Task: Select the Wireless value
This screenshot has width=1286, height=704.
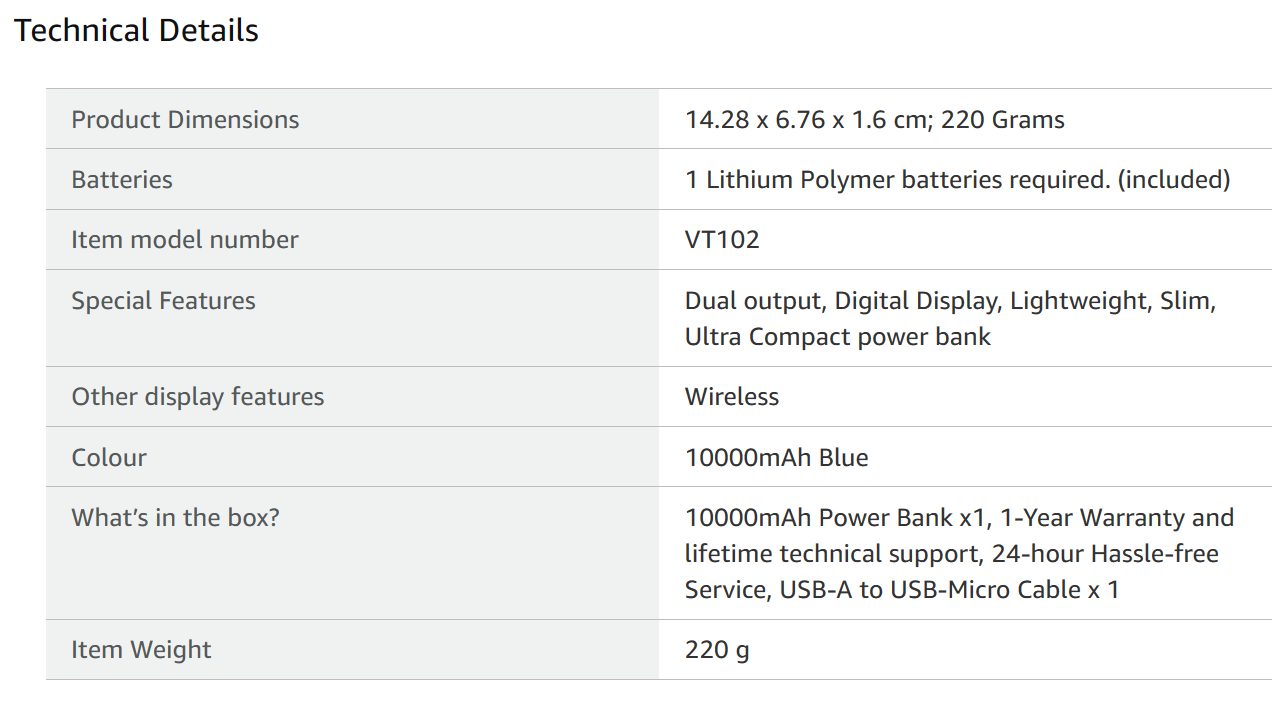Action: pos(732,397)
